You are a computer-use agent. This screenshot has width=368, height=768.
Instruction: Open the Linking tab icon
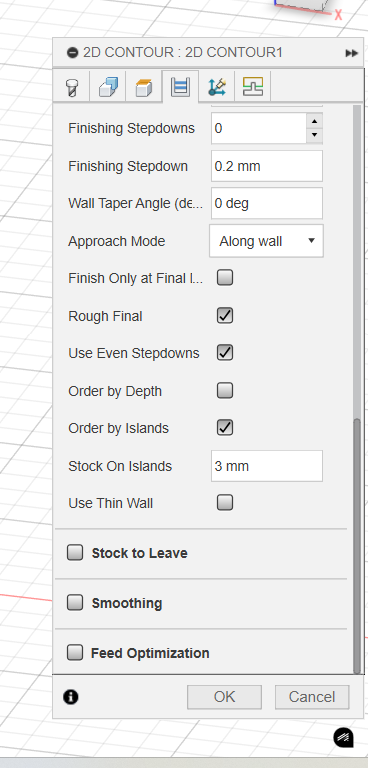pyautogui.click(x=216, y=87)
